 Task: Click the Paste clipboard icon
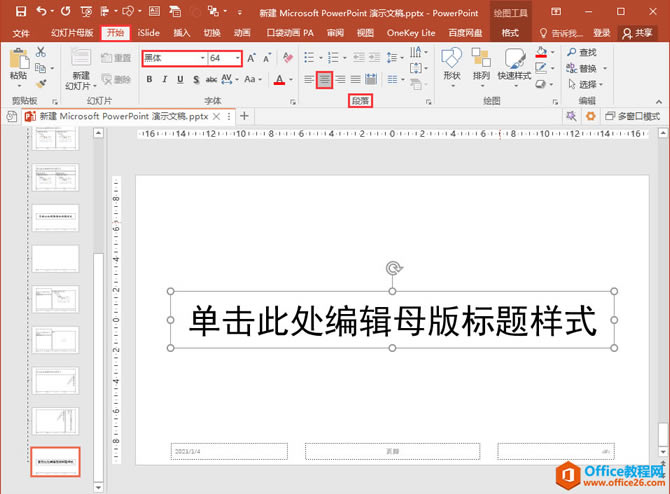coord(19,59)
